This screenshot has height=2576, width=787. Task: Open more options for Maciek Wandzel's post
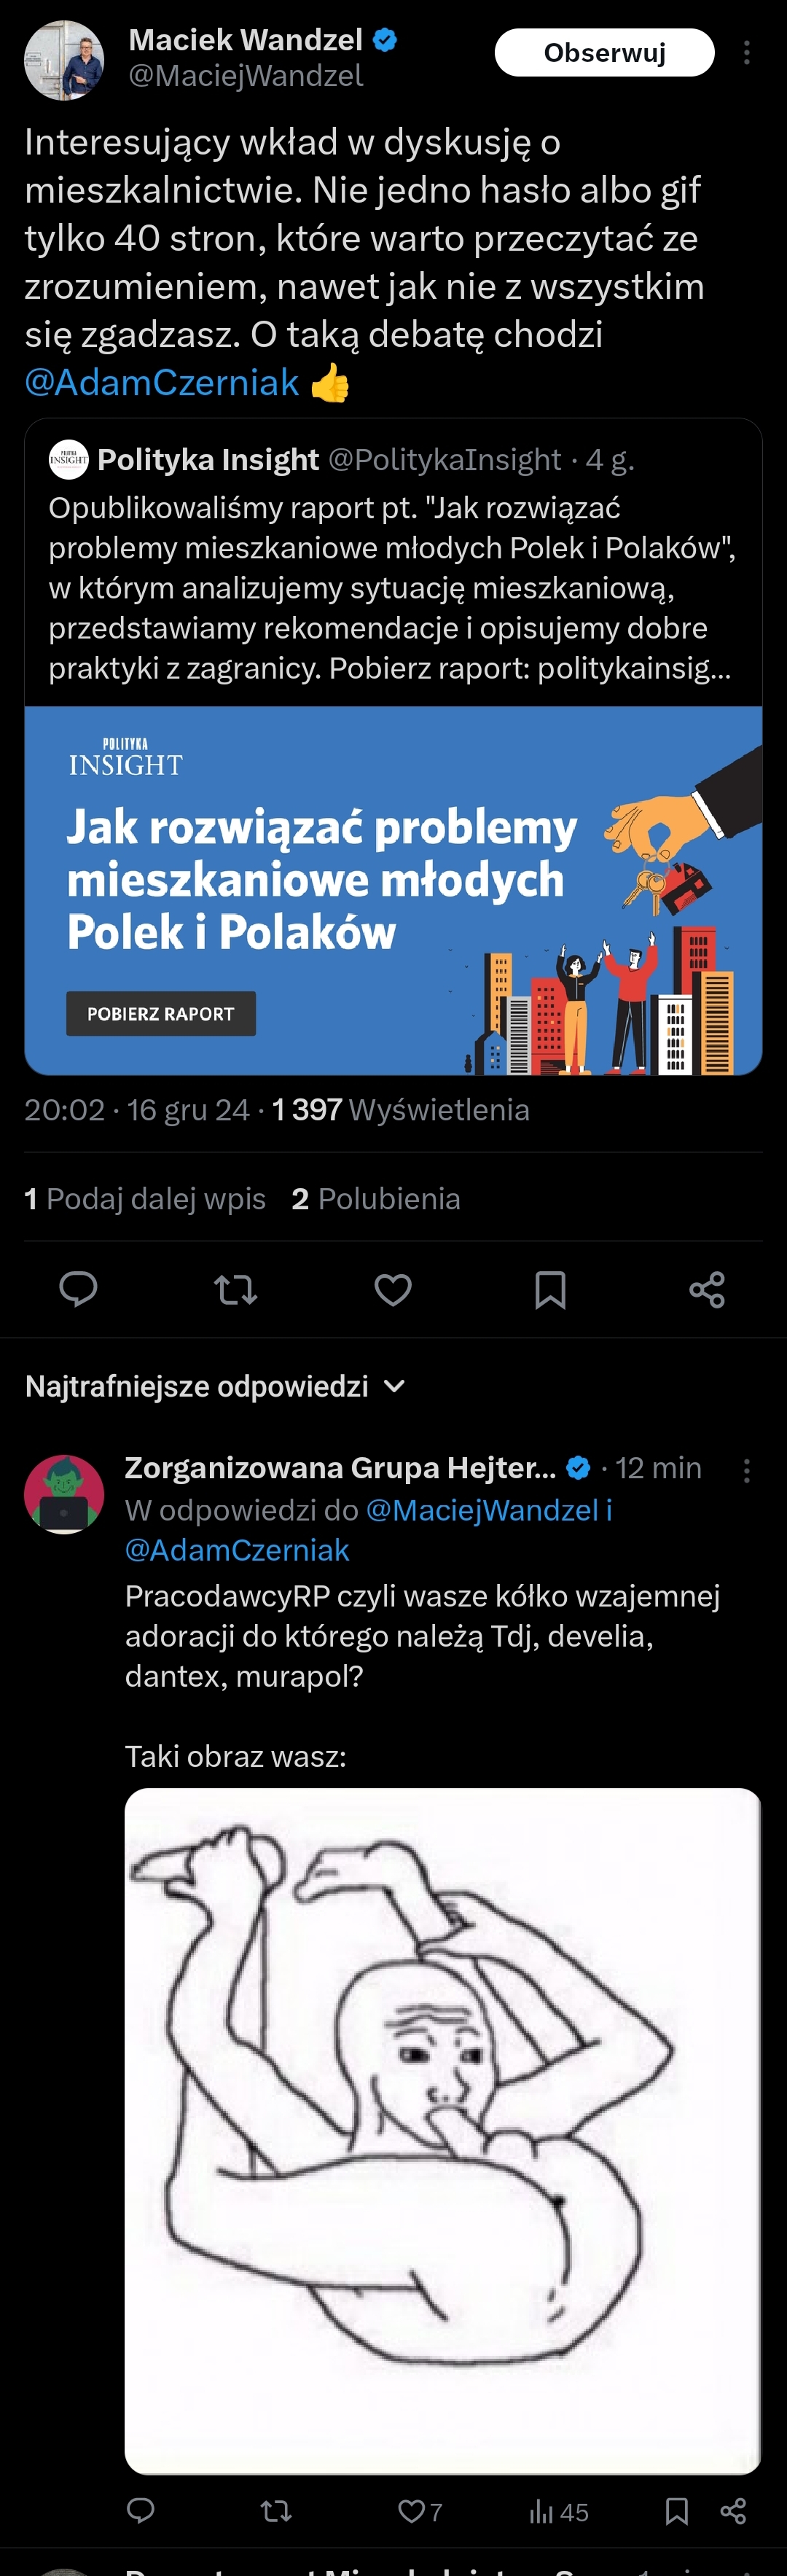click(746, 53)
